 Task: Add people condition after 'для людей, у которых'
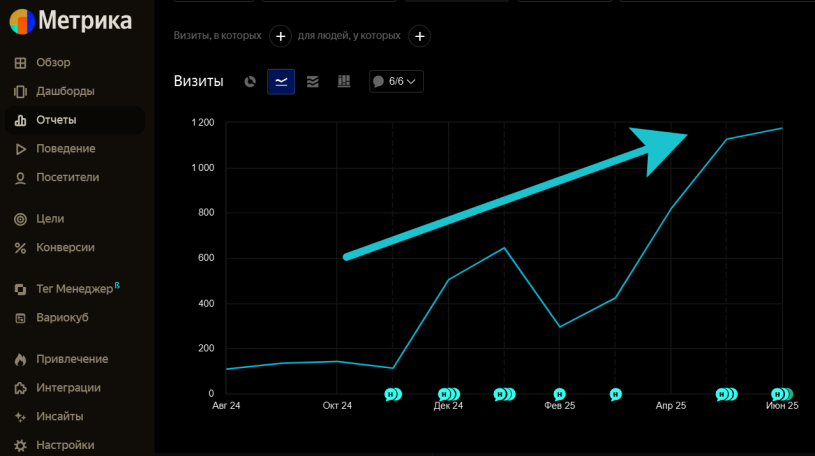point(421,36)
